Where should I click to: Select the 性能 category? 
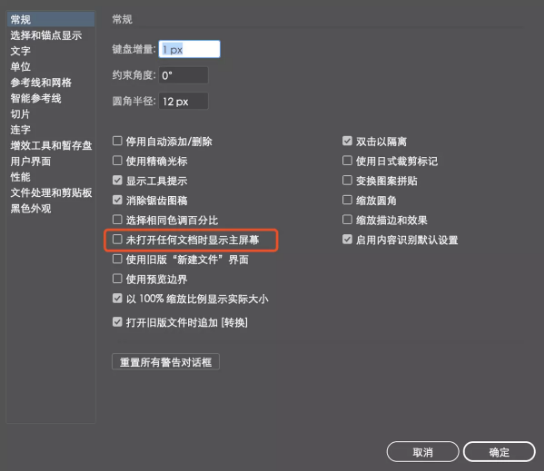coord(20,177)
